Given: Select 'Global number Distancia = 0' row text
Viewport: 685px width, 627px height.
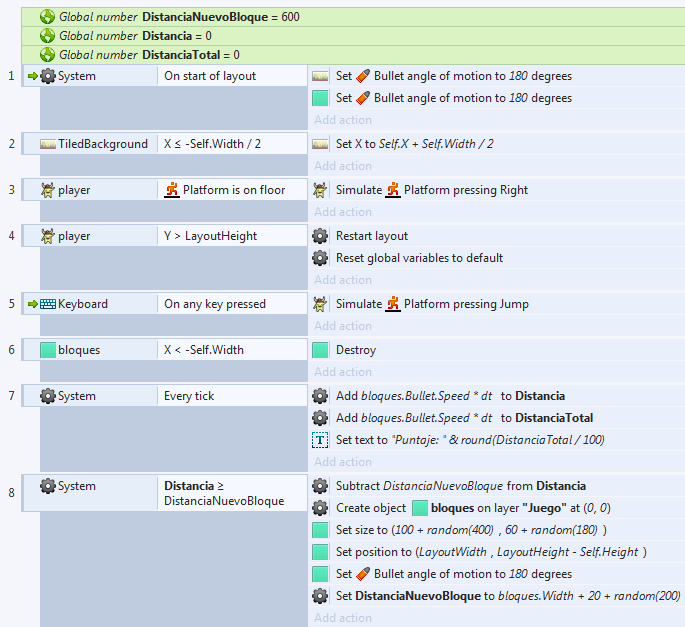Looking at the screenshot, I should (135, 36).
